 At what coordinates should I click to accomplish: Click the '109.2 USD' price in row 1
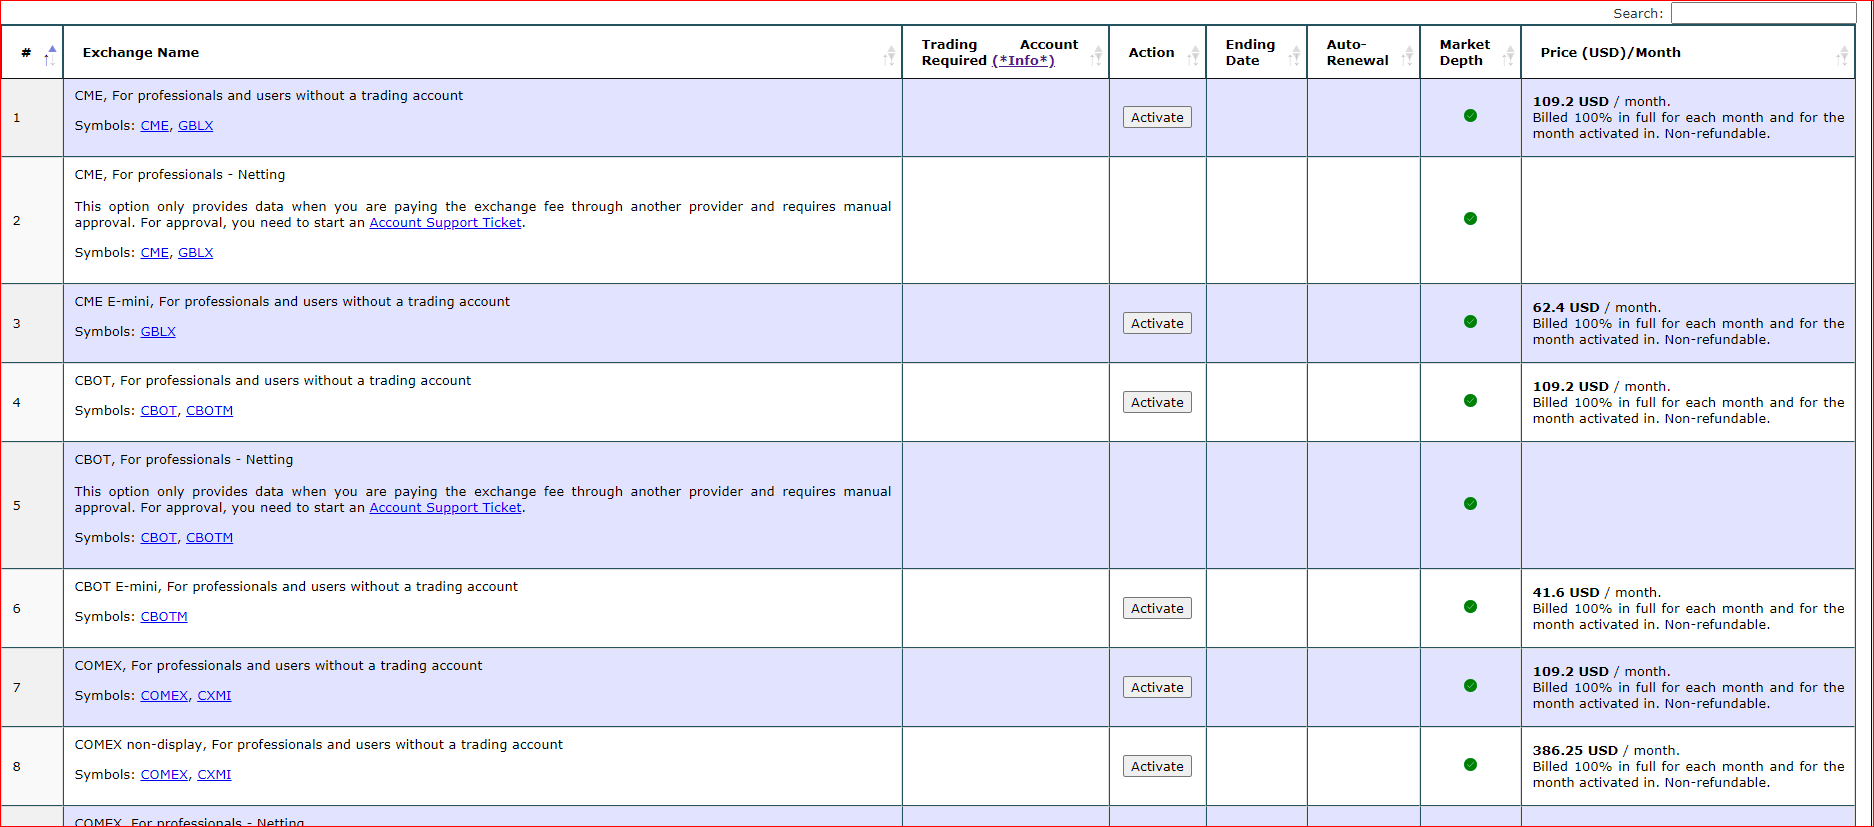click(1571, 102)
